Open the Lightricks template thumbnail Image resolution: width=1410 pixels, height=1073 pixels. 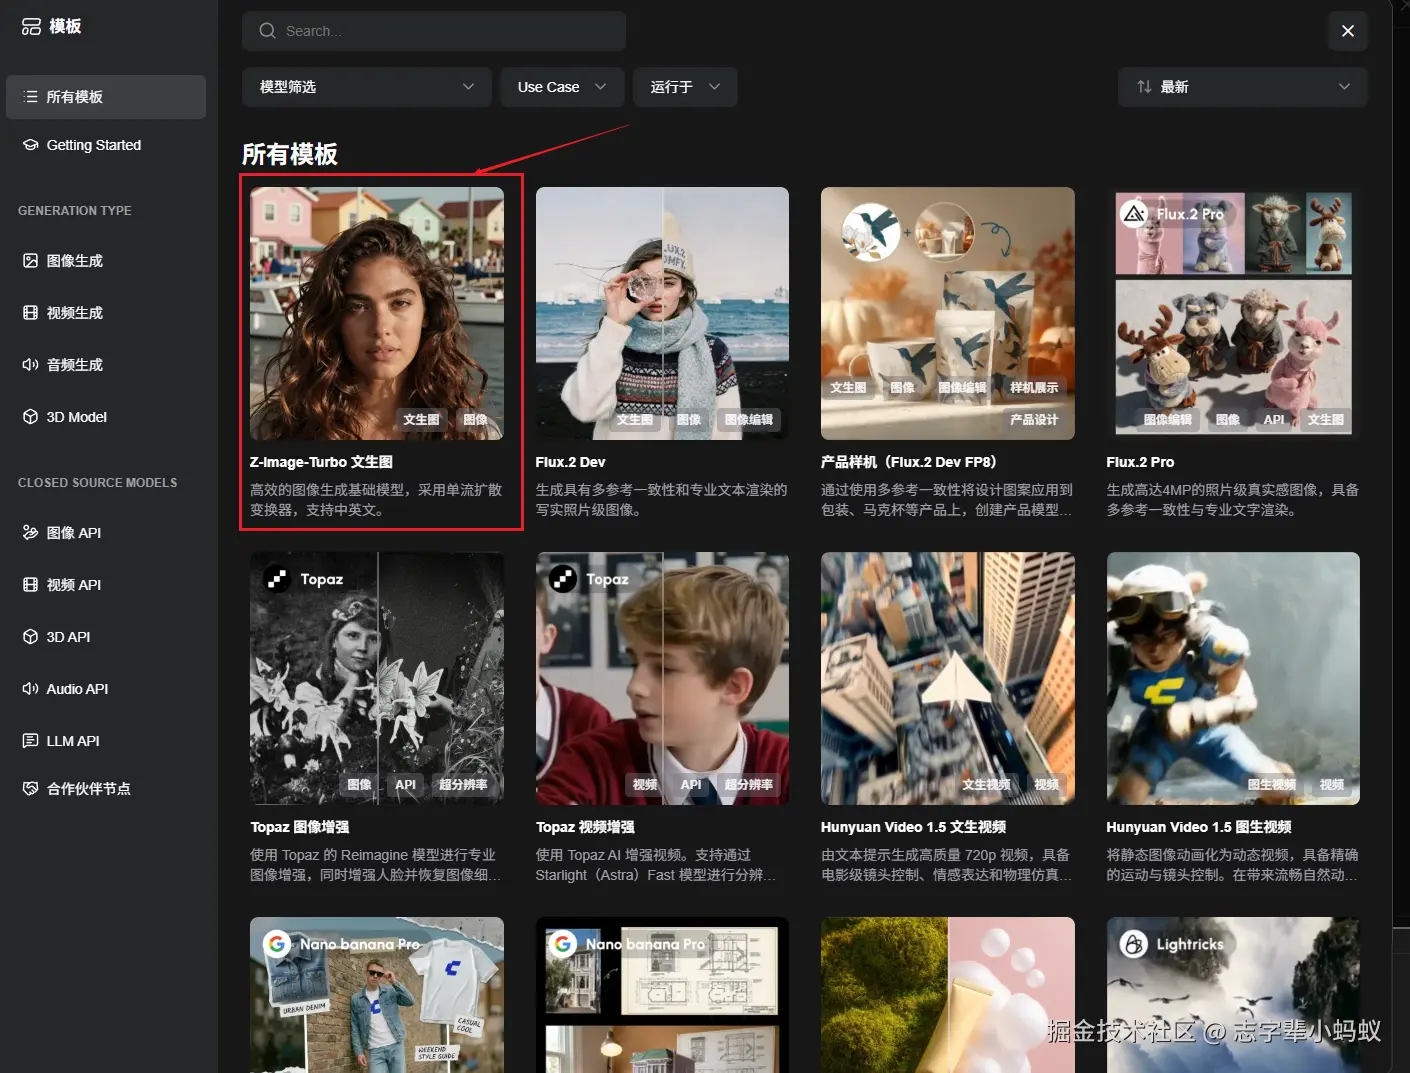(1233, 995)
